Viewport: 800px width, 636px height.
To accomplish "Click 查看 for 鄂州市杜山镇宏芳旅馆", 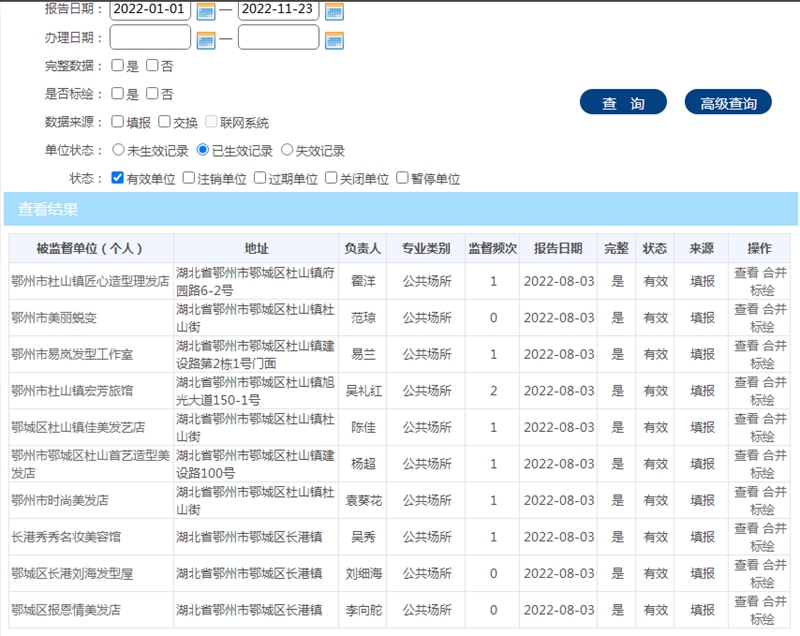I will tap(746, 382).
